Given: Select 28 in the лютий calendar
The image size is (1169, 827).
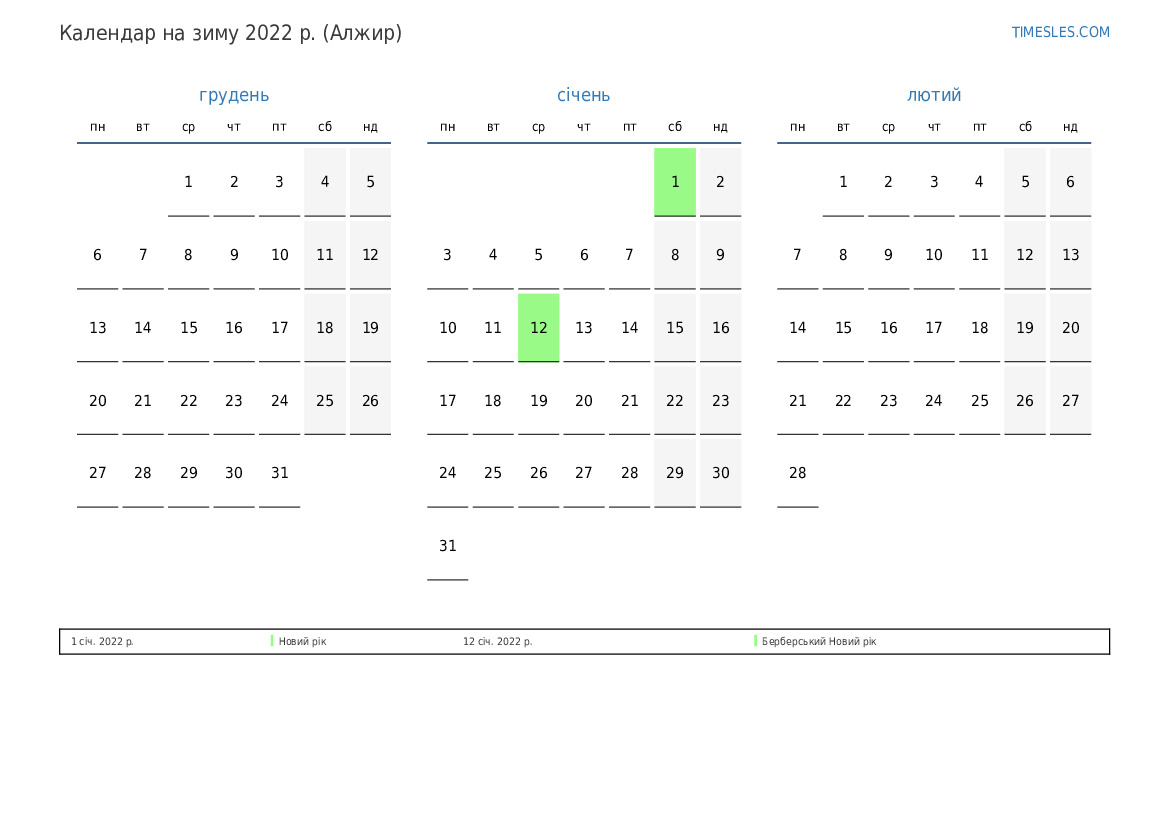Looking at the screenshot, I should tap(798, 473).
